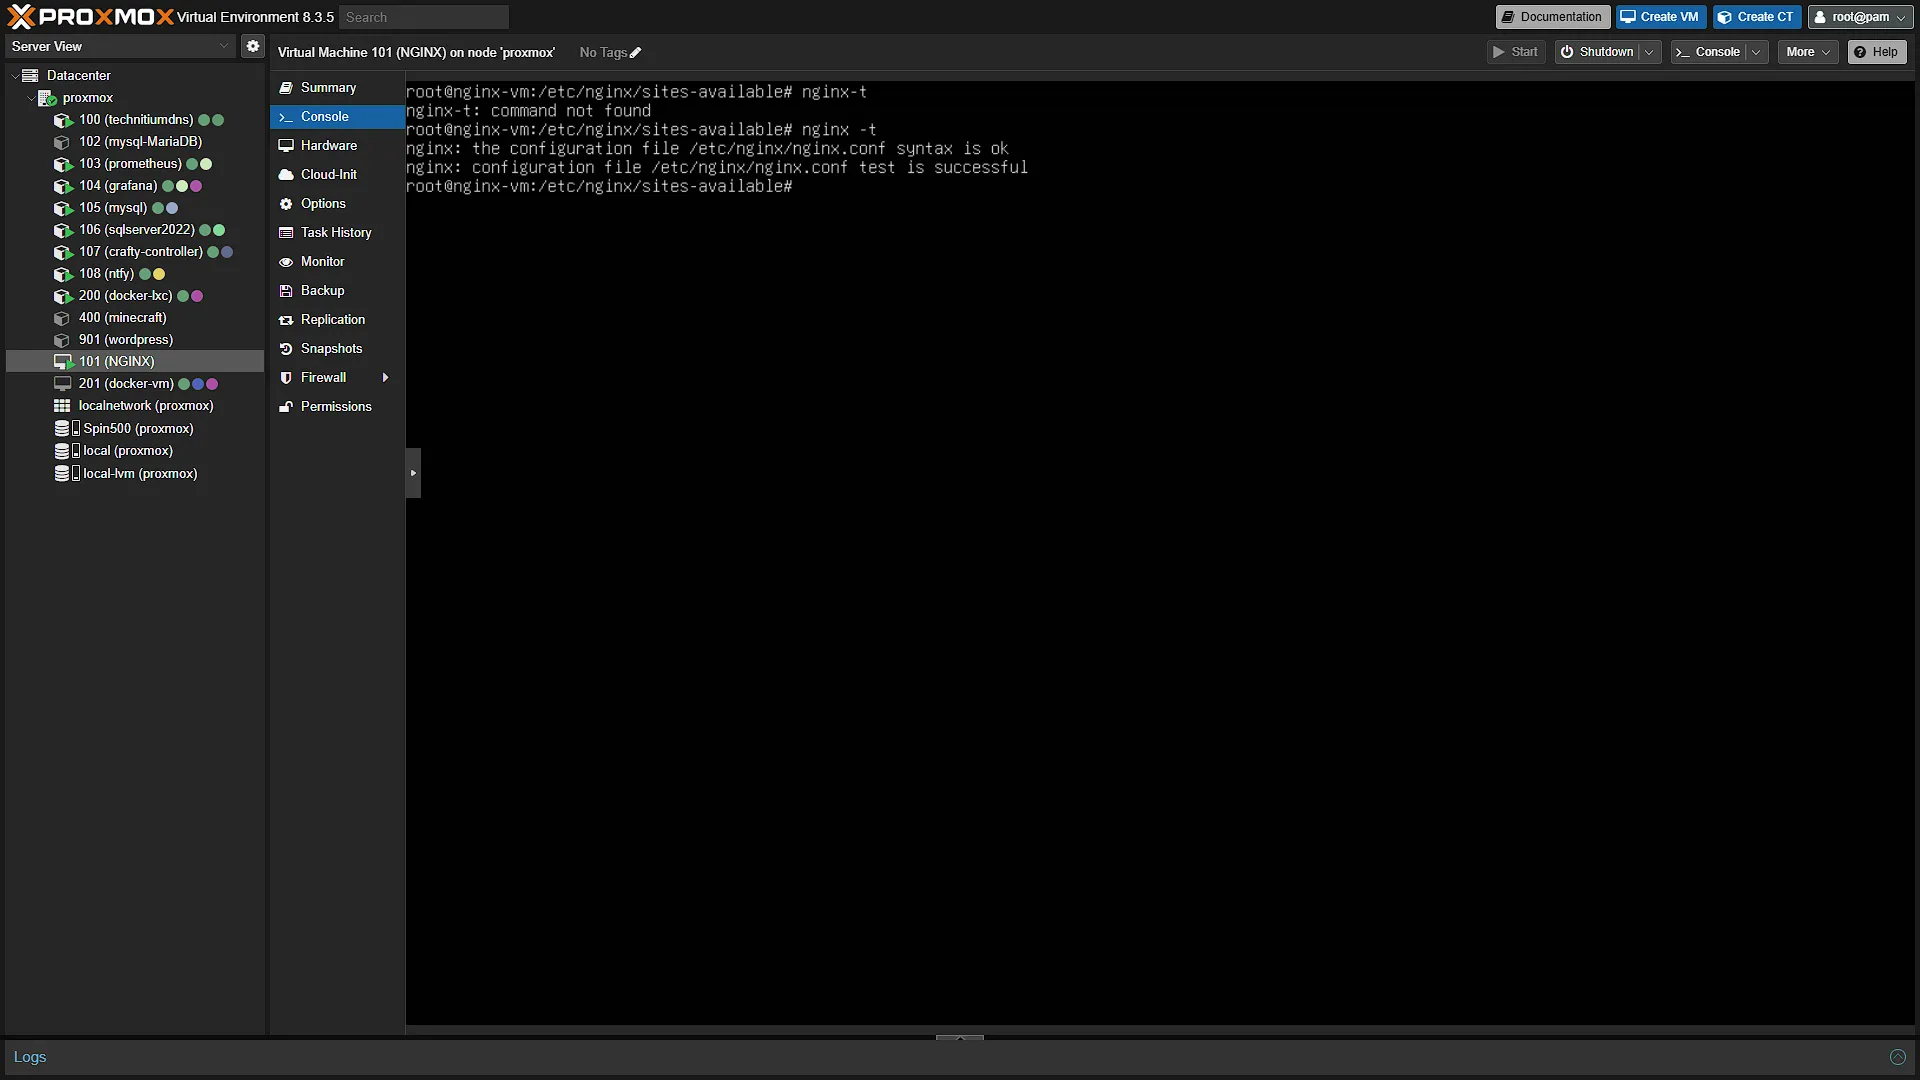
Task: Select container 400 (minecraft)
Action: coord(135,318)
